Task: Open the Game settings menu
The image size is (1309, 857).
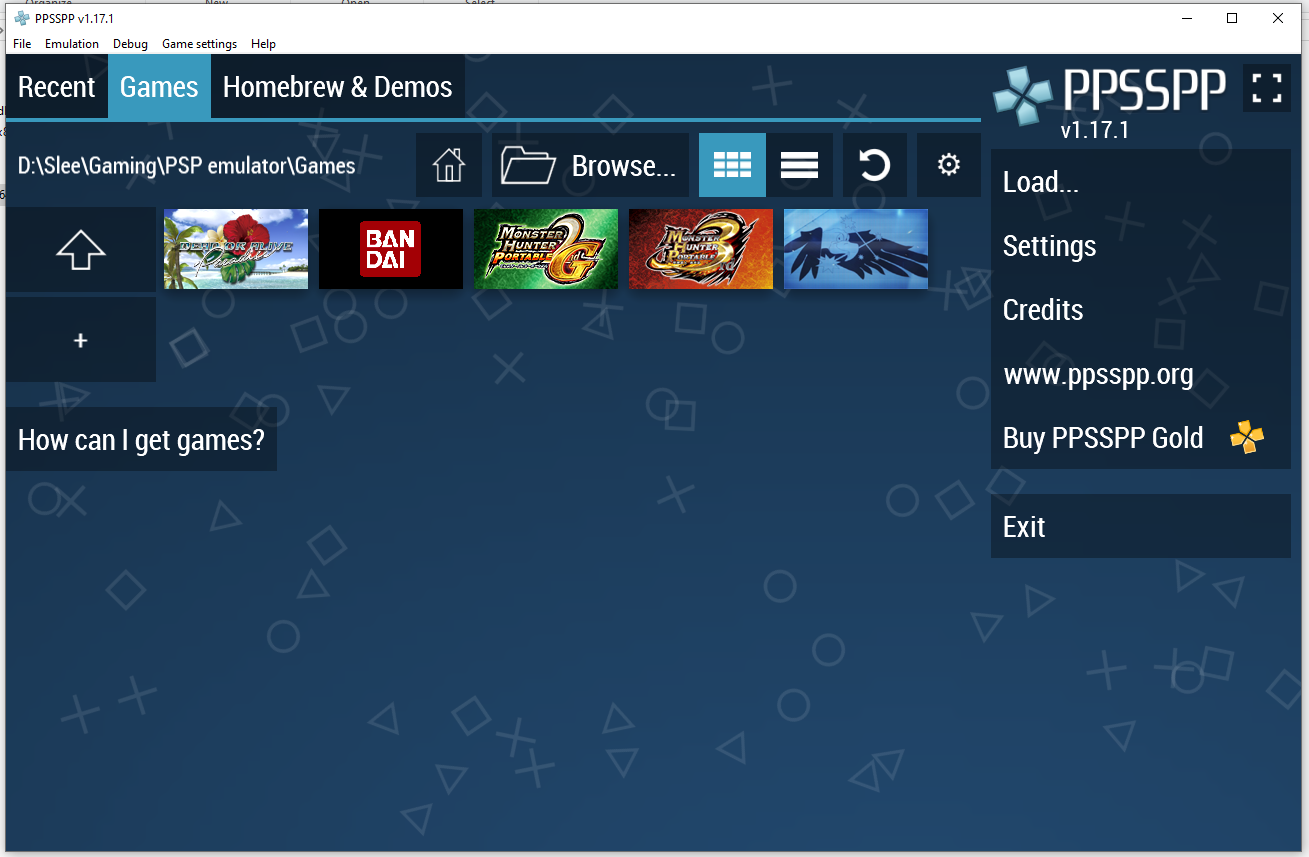Action: (x=200, y=44)
